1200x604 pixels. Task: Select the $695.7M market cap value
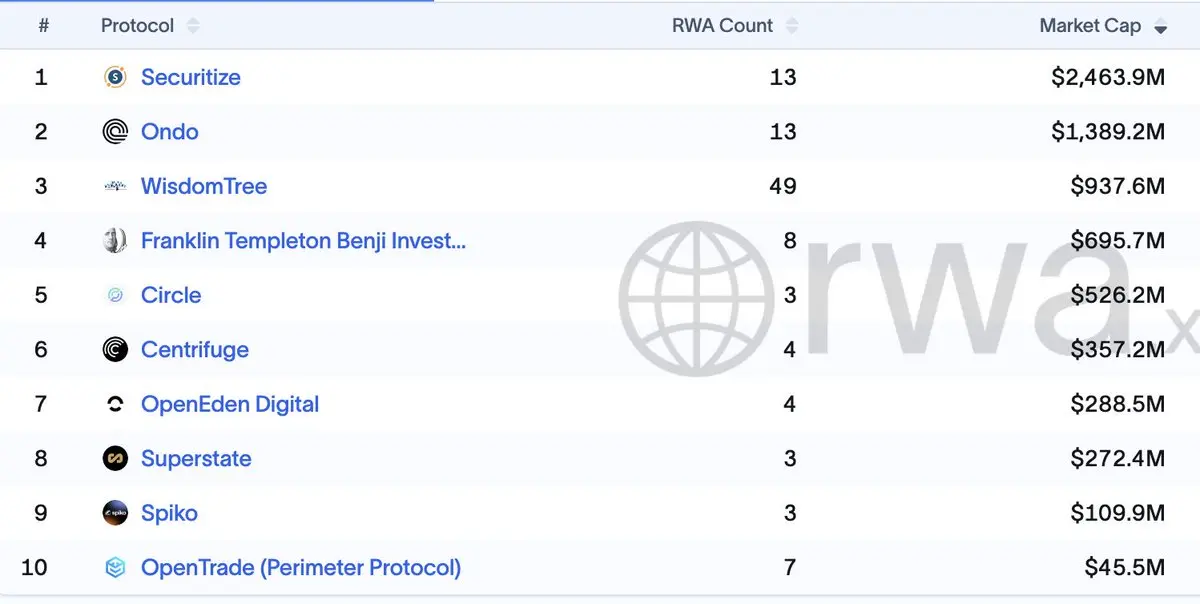tap(1118, 241)
